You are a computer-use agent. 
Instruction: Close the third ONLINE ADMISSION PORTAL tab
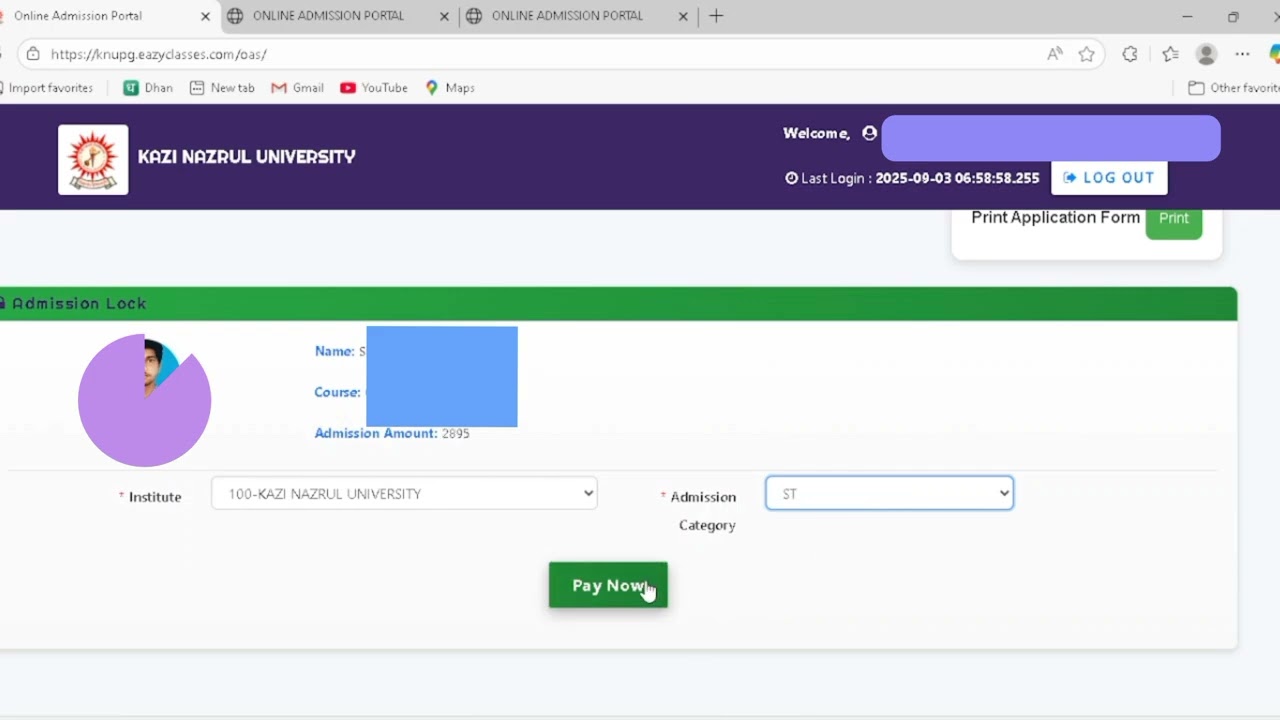tap(684, 16)
